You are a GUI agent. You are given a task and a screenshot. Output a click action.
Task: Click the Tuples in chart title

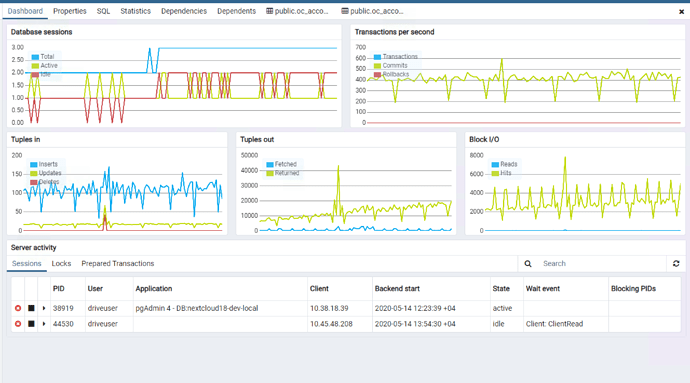pos(26,139)
